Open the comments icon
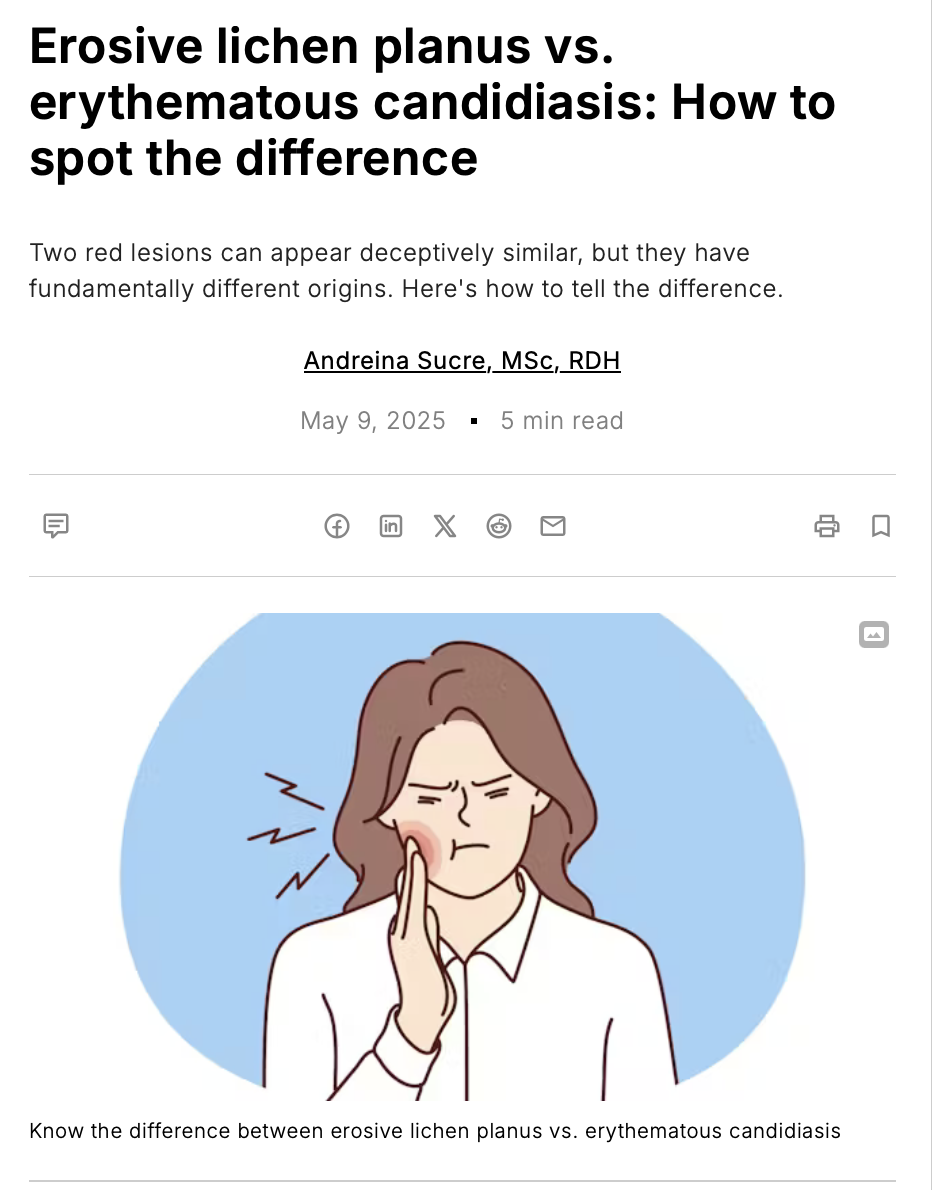The image size is (934, 1190). pyautogui.click(x=56, y=525)
